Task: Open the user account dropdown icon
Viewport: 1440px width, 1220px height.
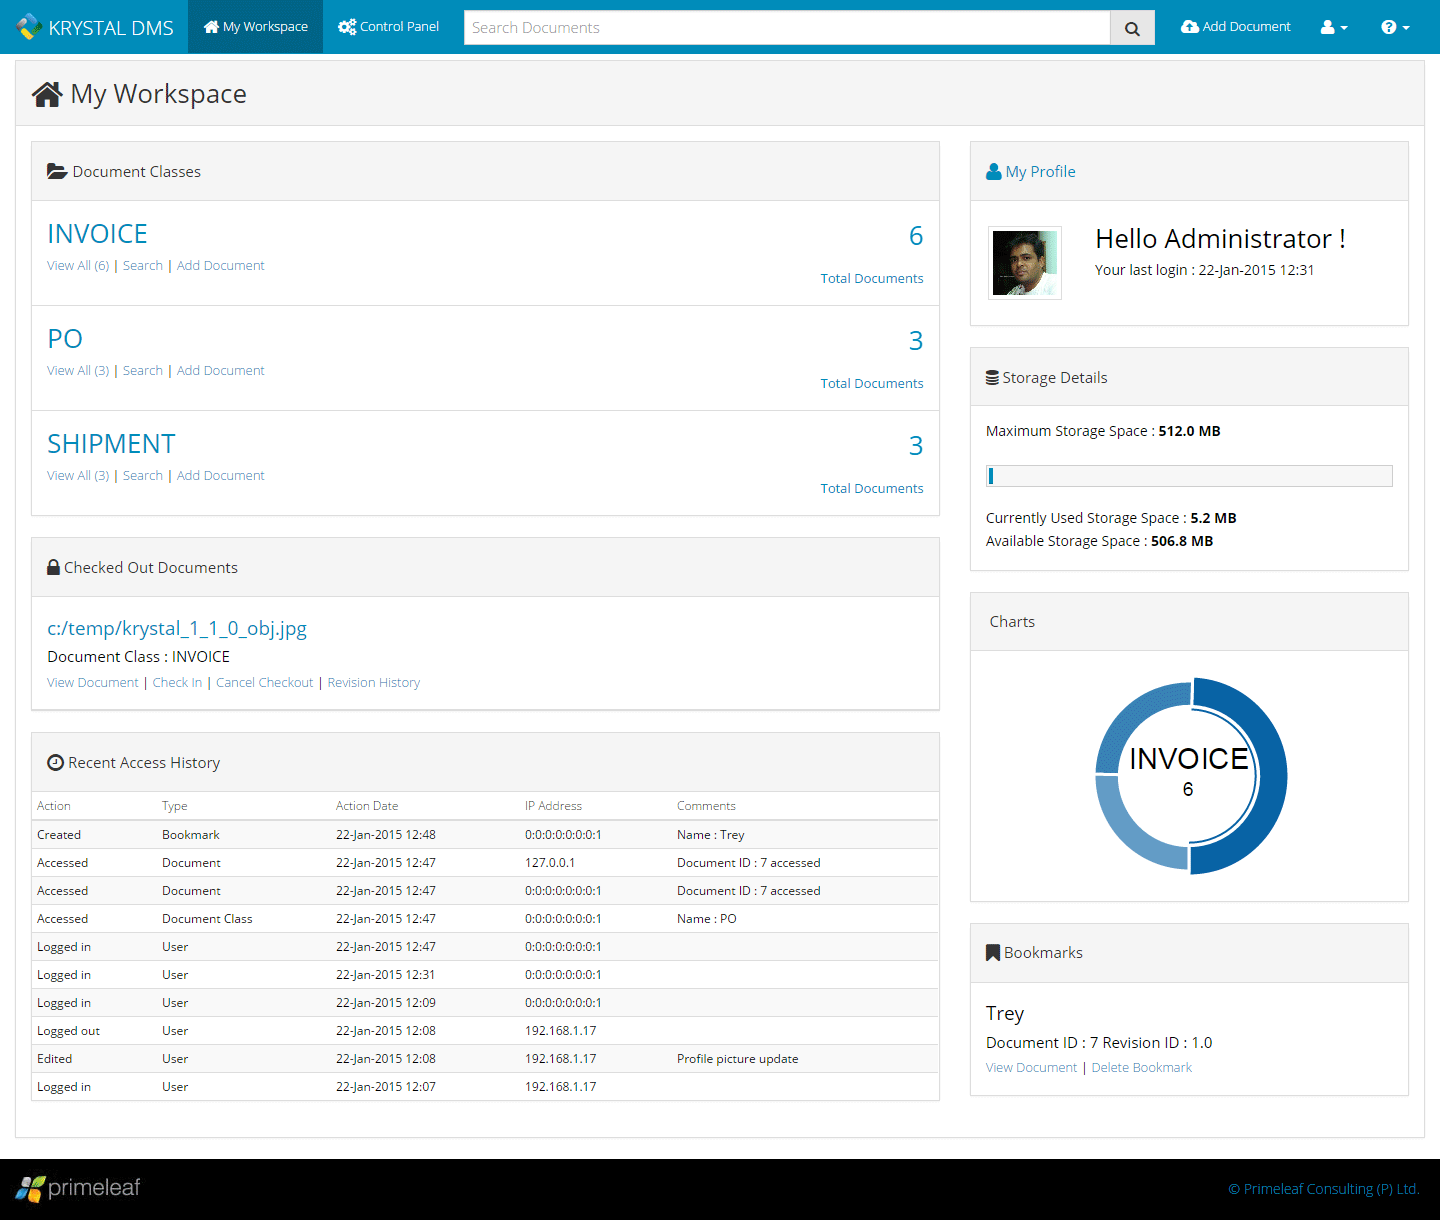Action: pyautogui.click(x=1334, y=27)
